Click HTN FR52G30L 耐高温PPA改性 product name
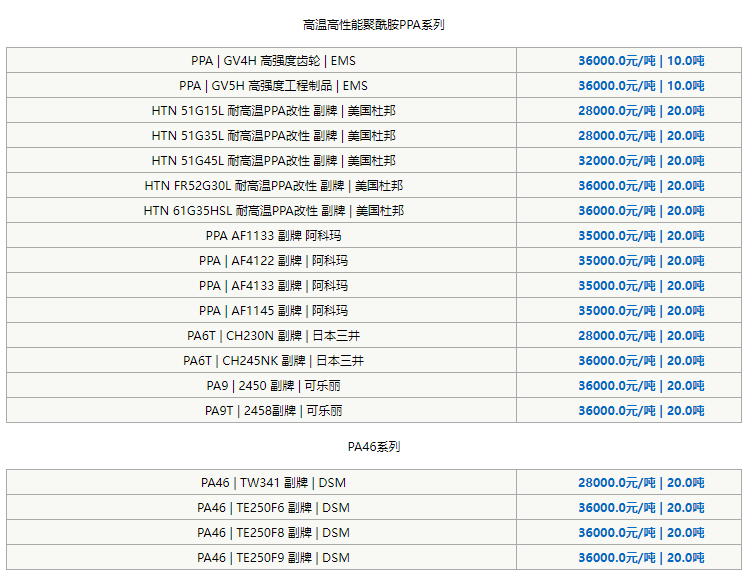750x577 pixels. 274,186
